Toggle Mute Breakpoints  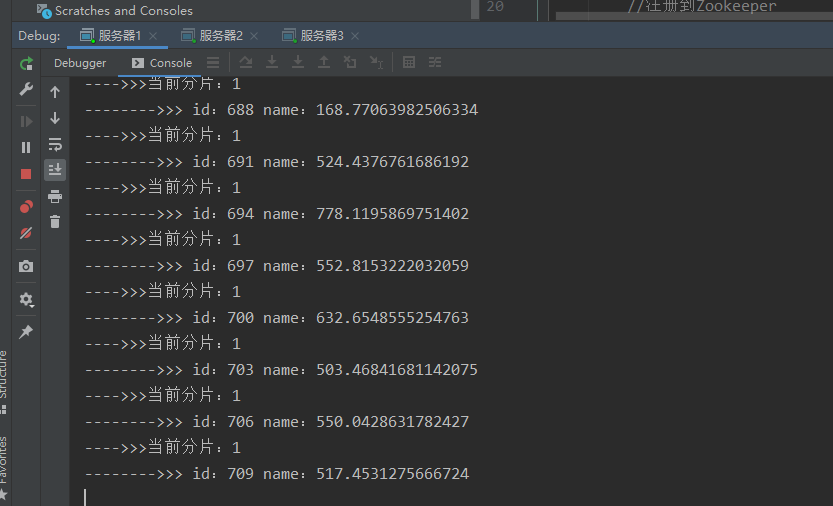[26, 233]
